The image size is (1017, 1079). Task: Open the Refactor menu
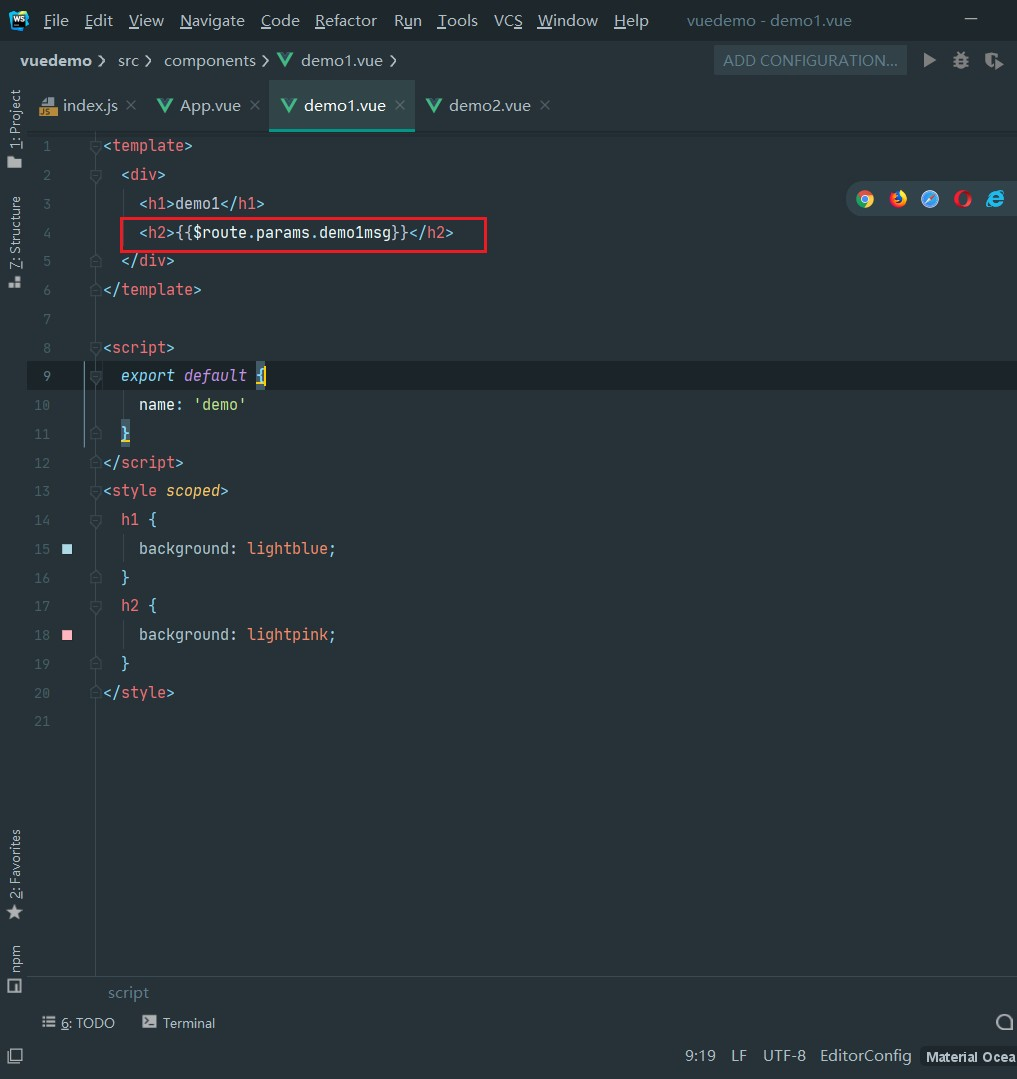[345, 21]
